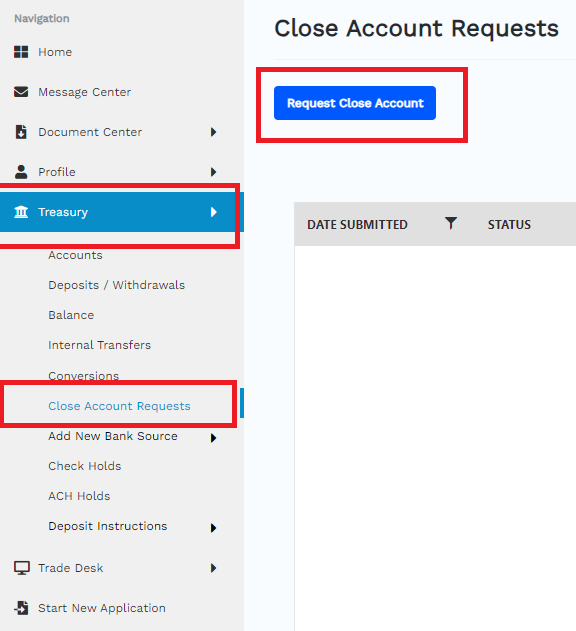Viewport: 576px width, 631px height.
Task: Select the Treasury menu item
Action: coord(63,212)
